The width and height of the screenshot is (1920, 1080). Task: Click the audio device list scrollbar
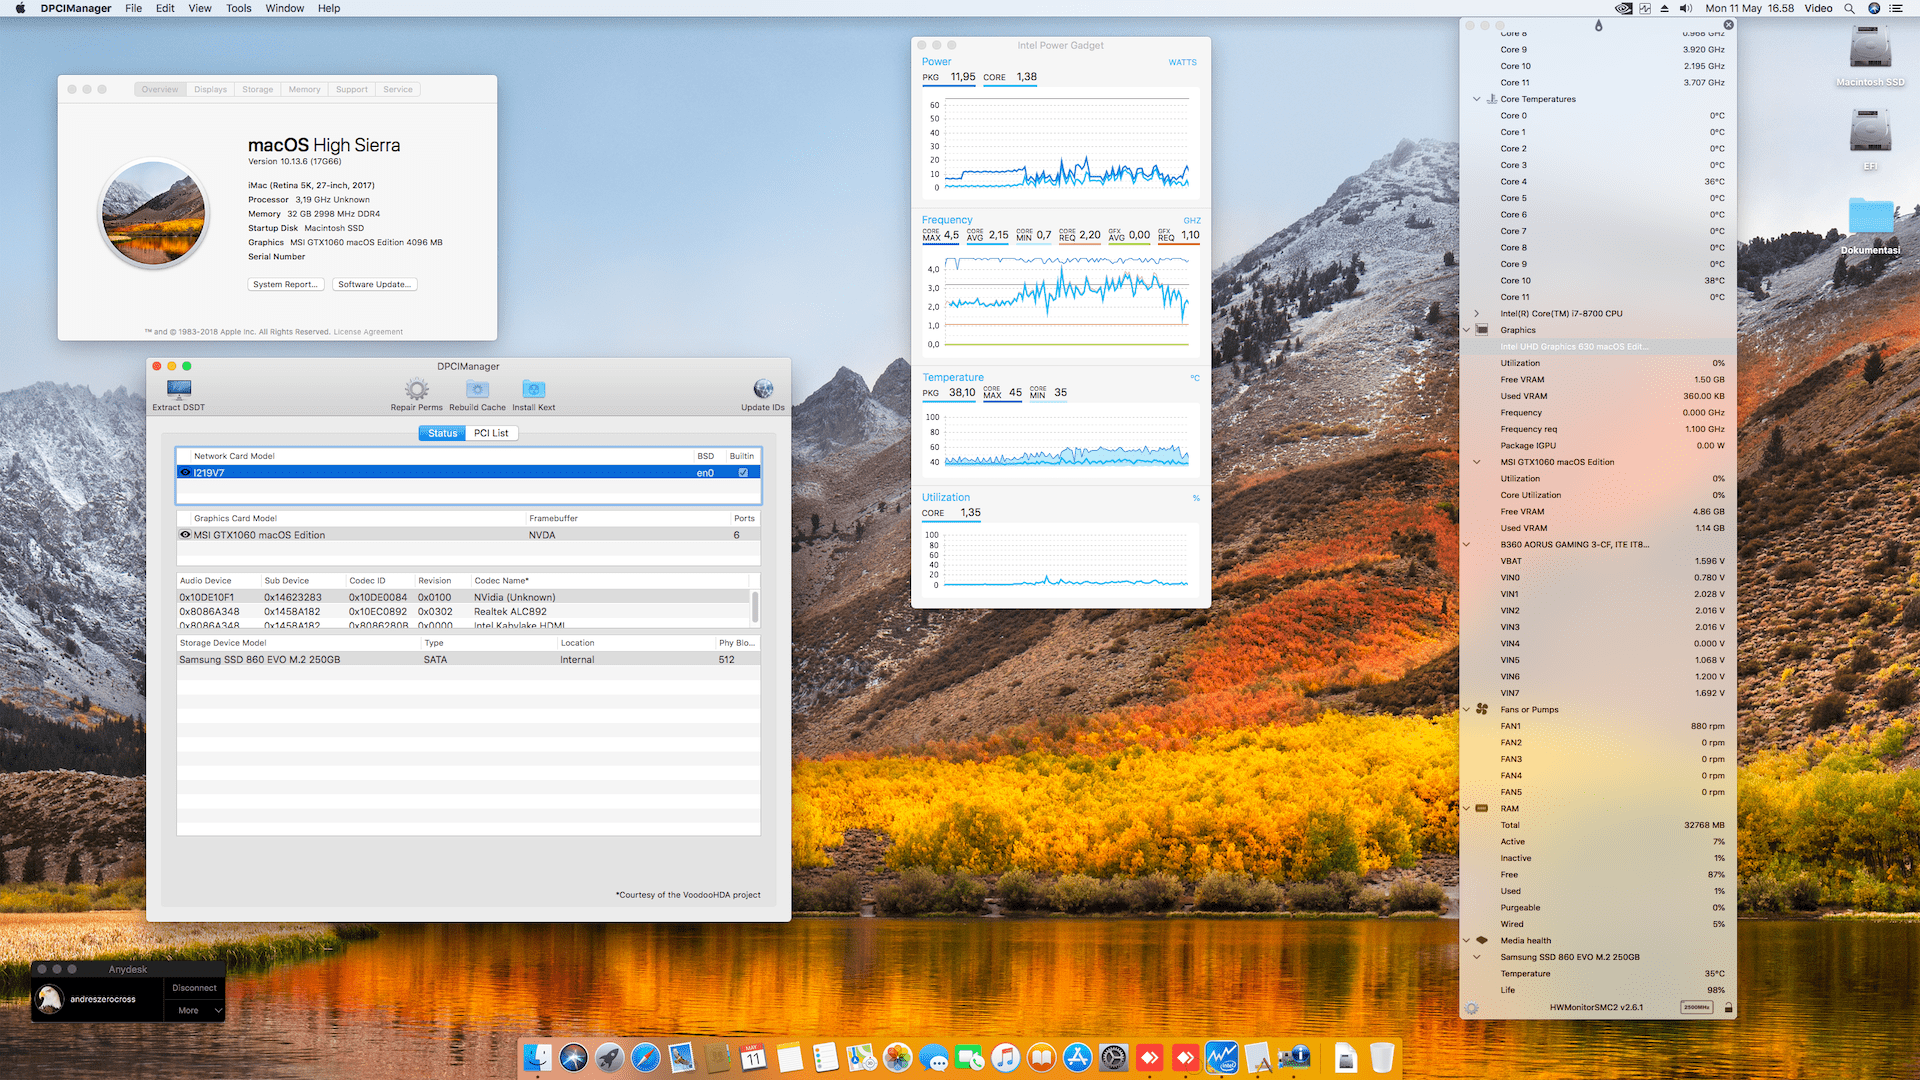pos(755,606)
